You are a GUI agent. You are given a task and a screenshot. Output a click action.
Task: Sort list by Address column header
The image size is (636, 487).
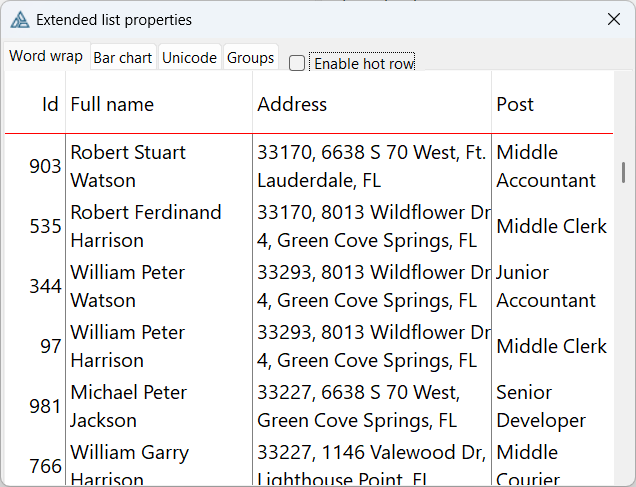pos(372,104)
